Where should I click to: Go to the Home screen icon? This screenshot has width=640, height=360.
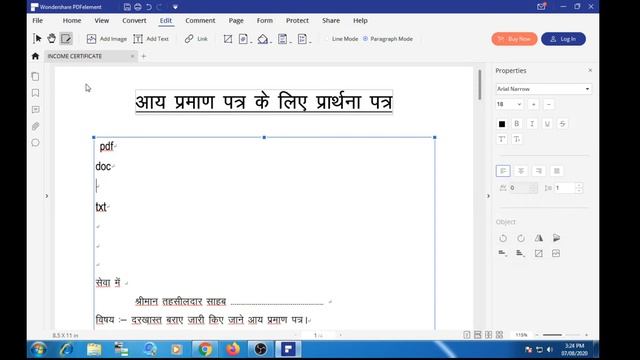click(35, 56)
